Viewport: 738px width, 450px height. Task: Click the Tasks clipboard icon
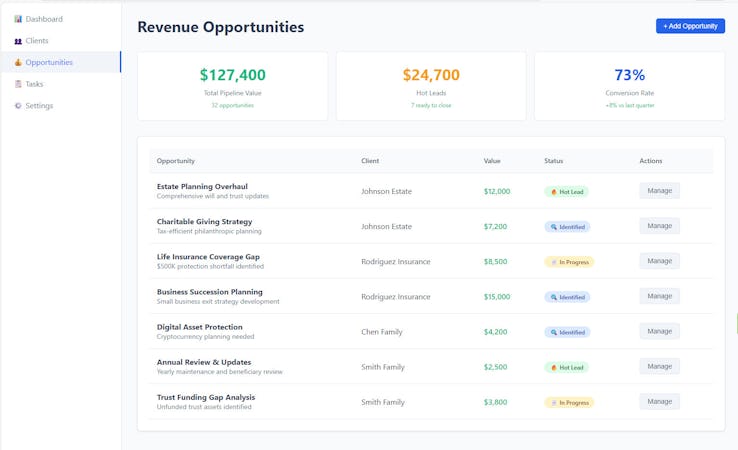point(18,84)
